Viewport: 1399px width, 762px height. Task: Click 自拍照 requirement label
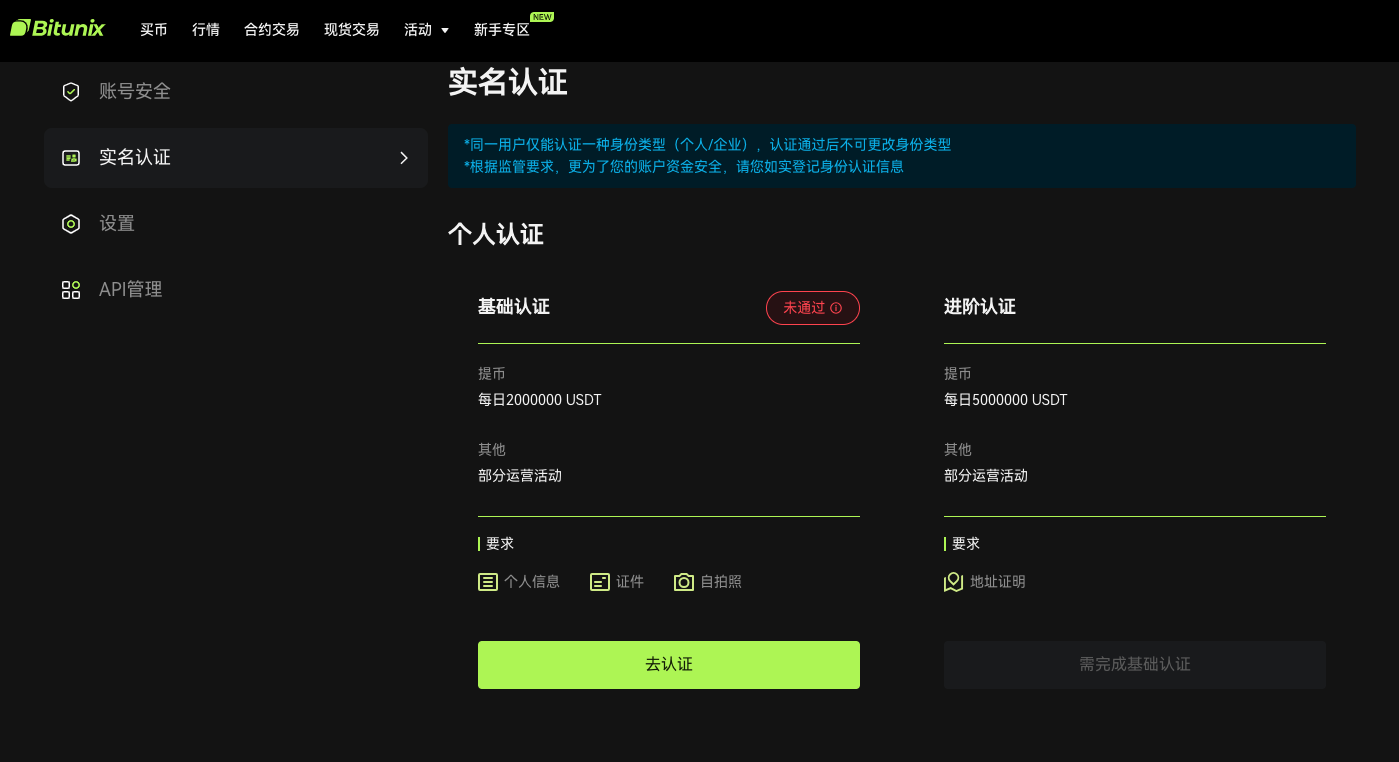(721, 582)
